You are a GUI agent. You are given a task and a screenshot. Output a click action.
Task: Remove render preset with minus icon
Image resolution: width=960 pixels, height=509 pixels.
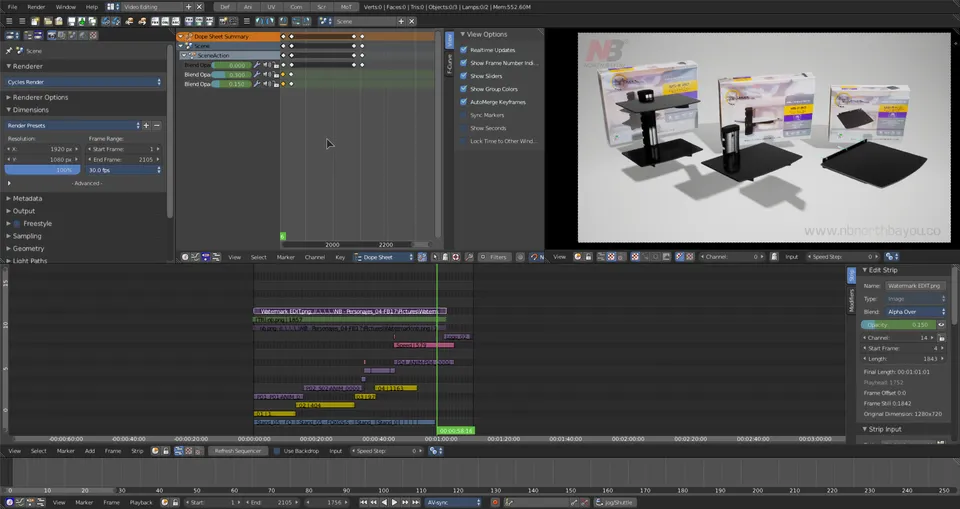157,126
